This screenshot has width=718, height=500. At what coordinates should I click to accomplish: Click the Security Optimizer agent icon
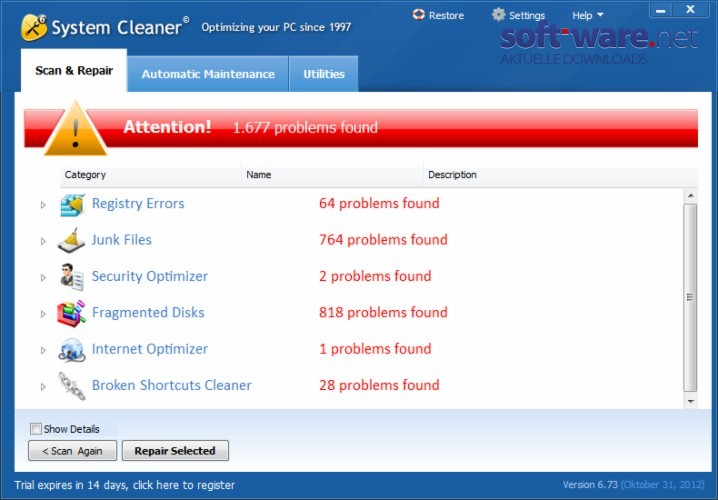(72, 277)
